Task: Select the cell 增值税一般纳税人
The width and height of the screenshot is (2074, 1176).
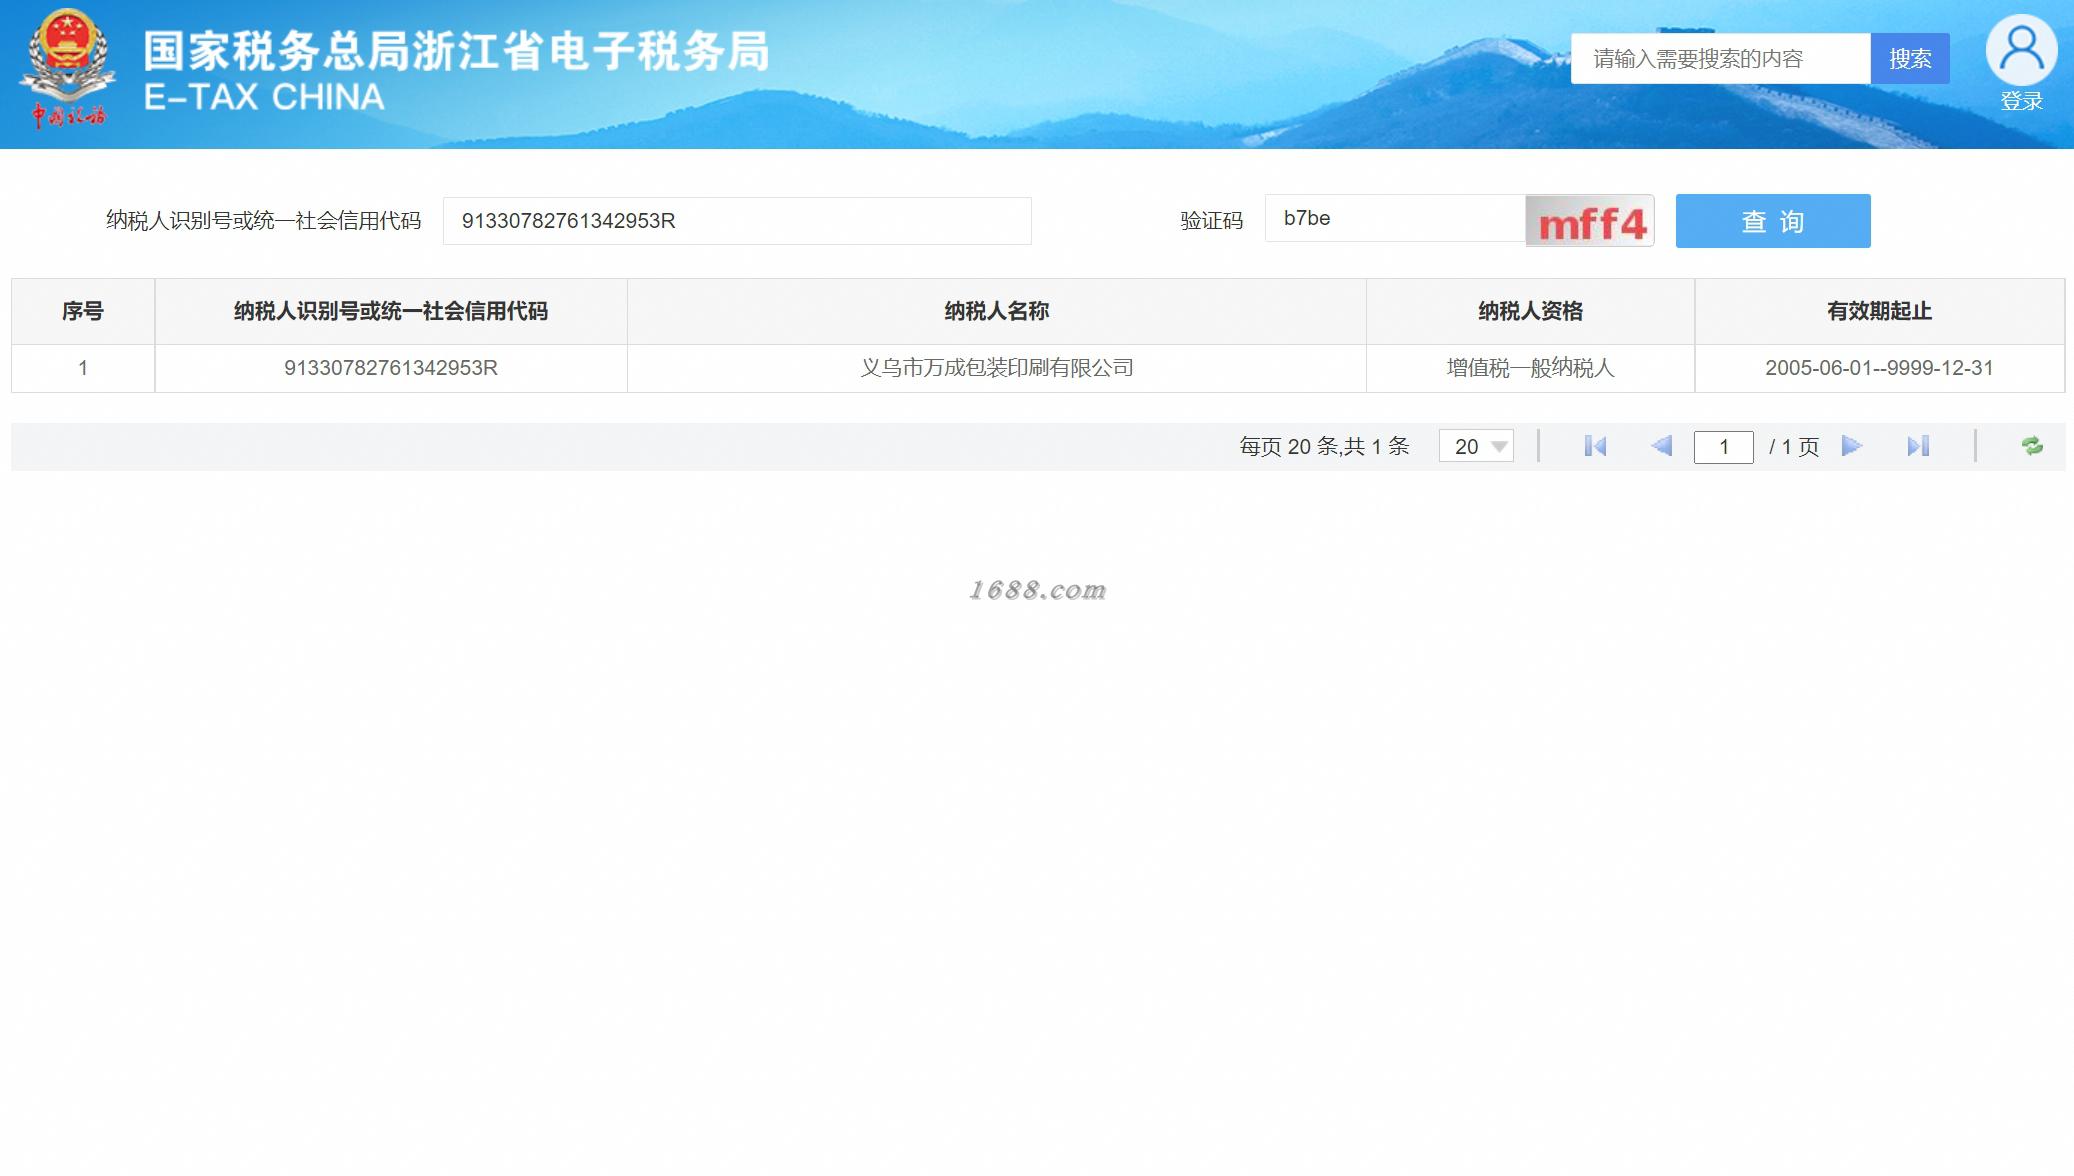Action: tap(1531, 368)
